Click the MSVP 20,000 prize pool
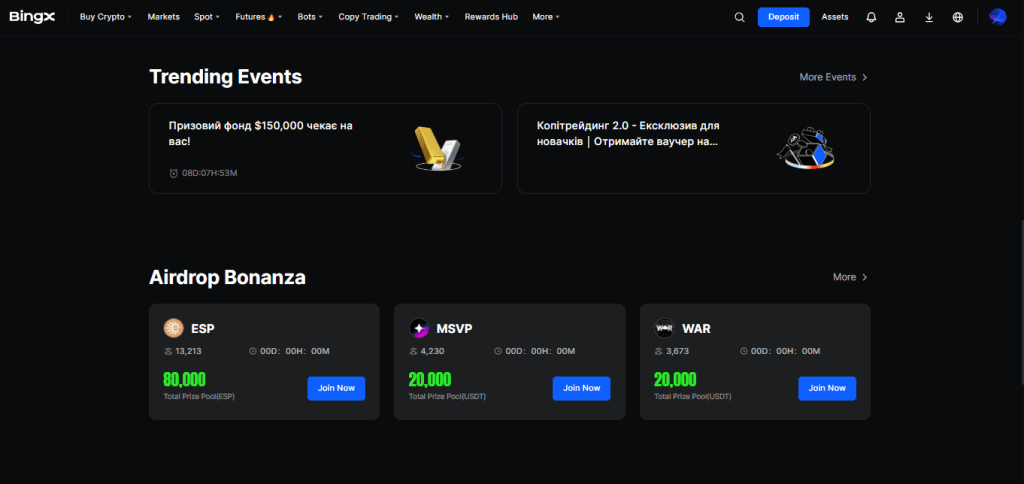Screen dimensions: 1024x484 click(430, 379)
